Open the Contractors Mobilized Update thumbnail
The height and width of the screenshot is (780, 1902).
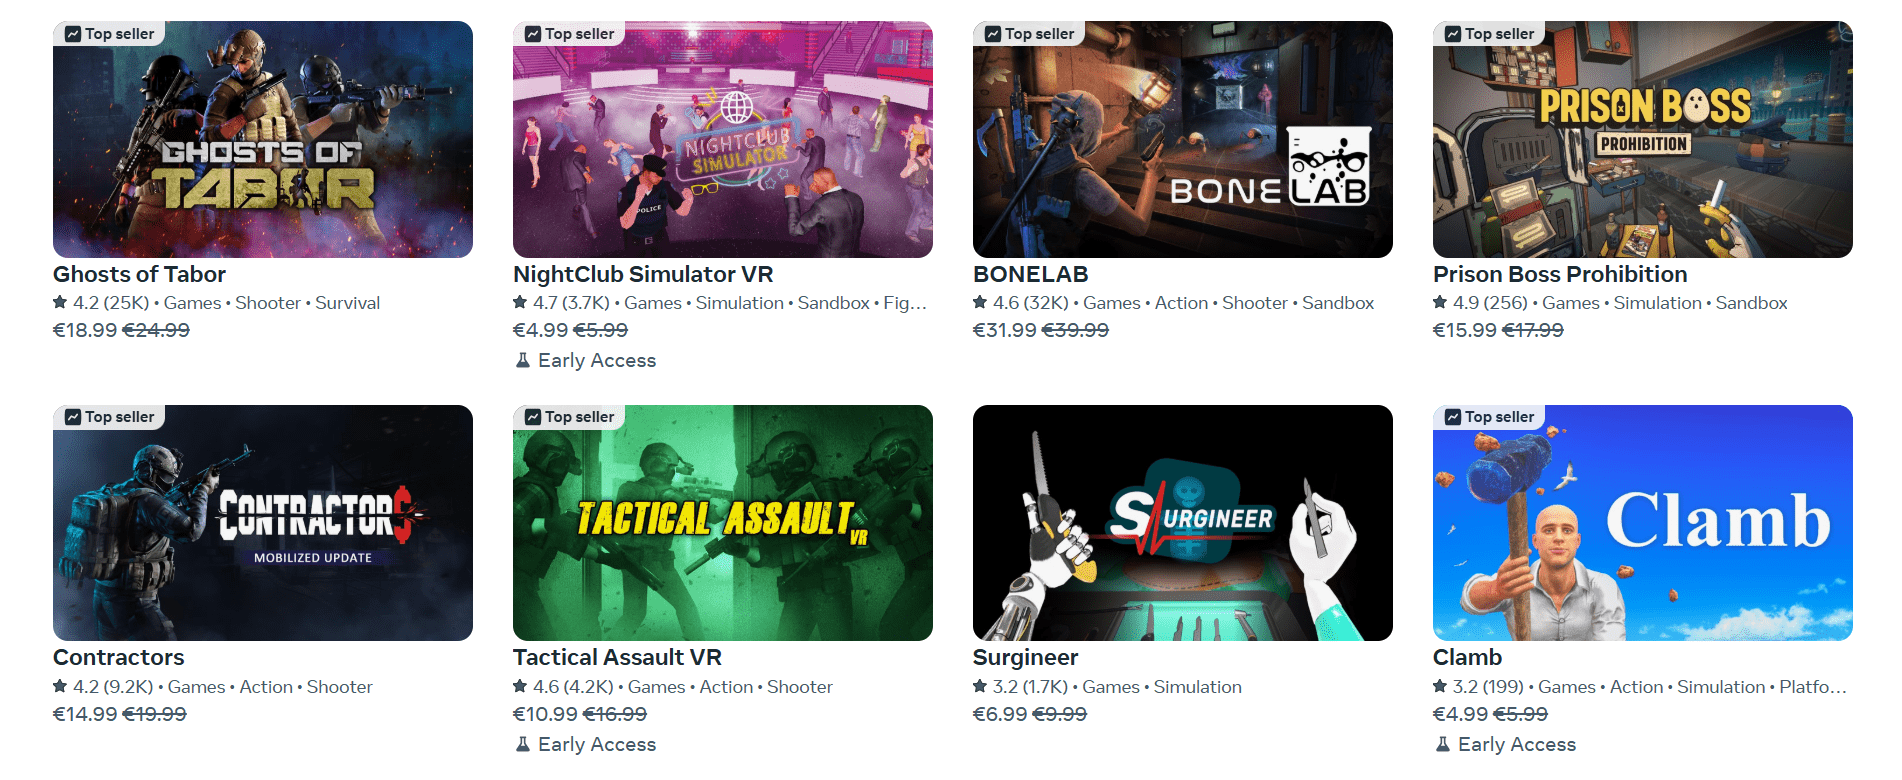263,523
